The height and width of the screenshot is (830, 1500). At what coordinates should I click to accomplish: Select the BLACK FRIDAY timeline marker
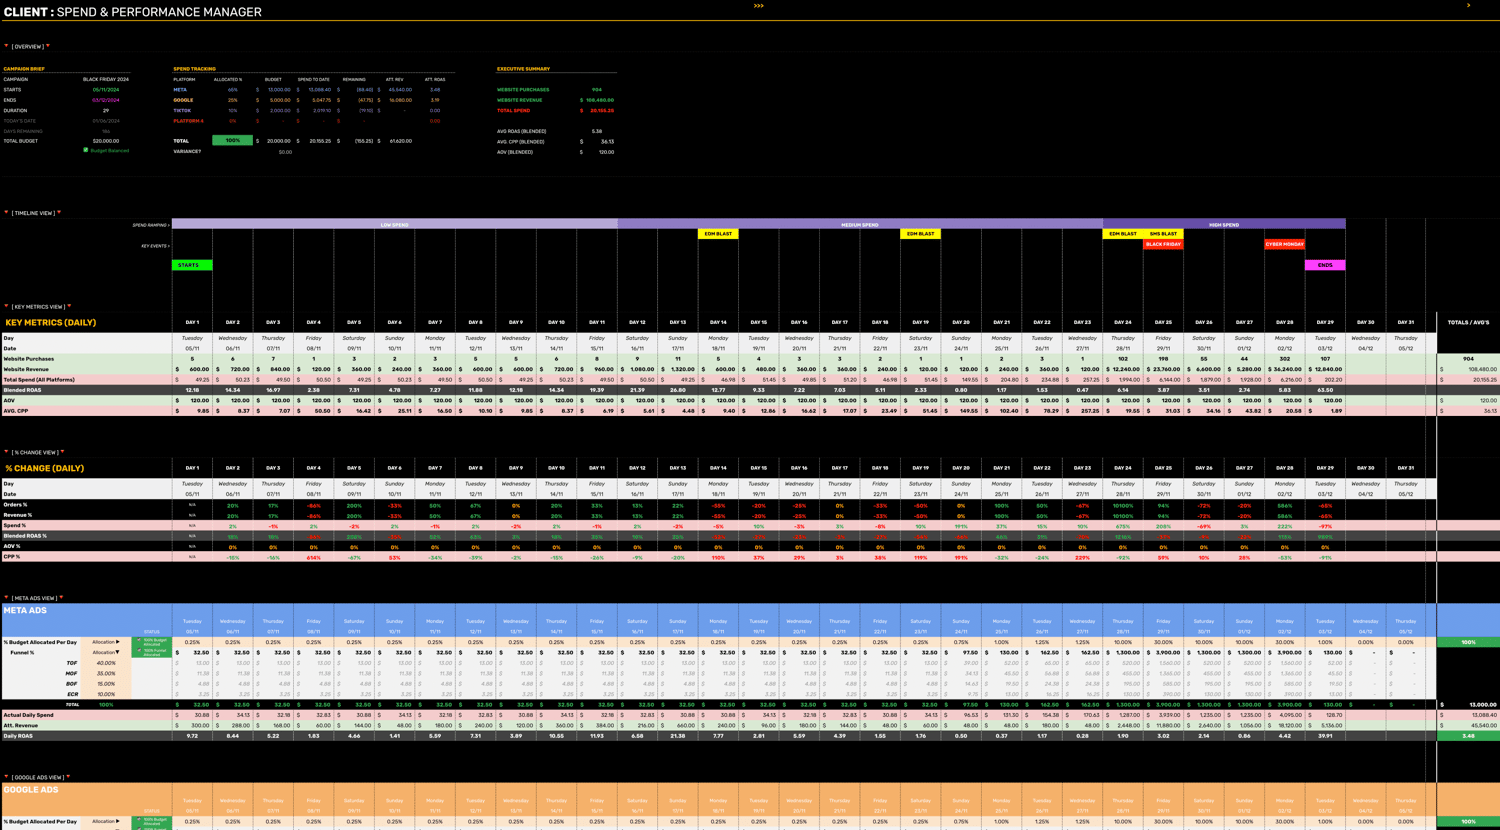(1163, 244)
